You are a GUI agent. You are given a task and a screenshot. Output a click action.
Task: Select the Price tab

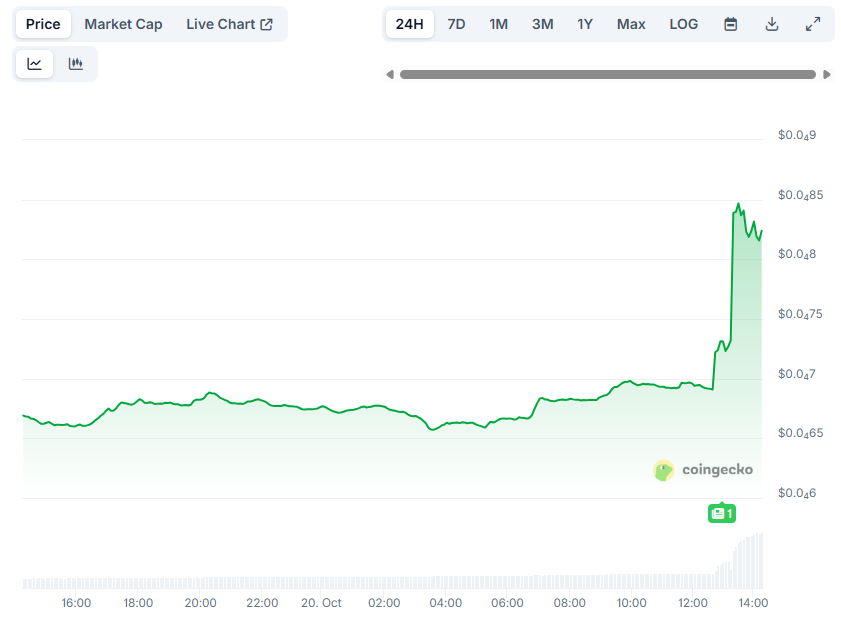click(42, 23)
